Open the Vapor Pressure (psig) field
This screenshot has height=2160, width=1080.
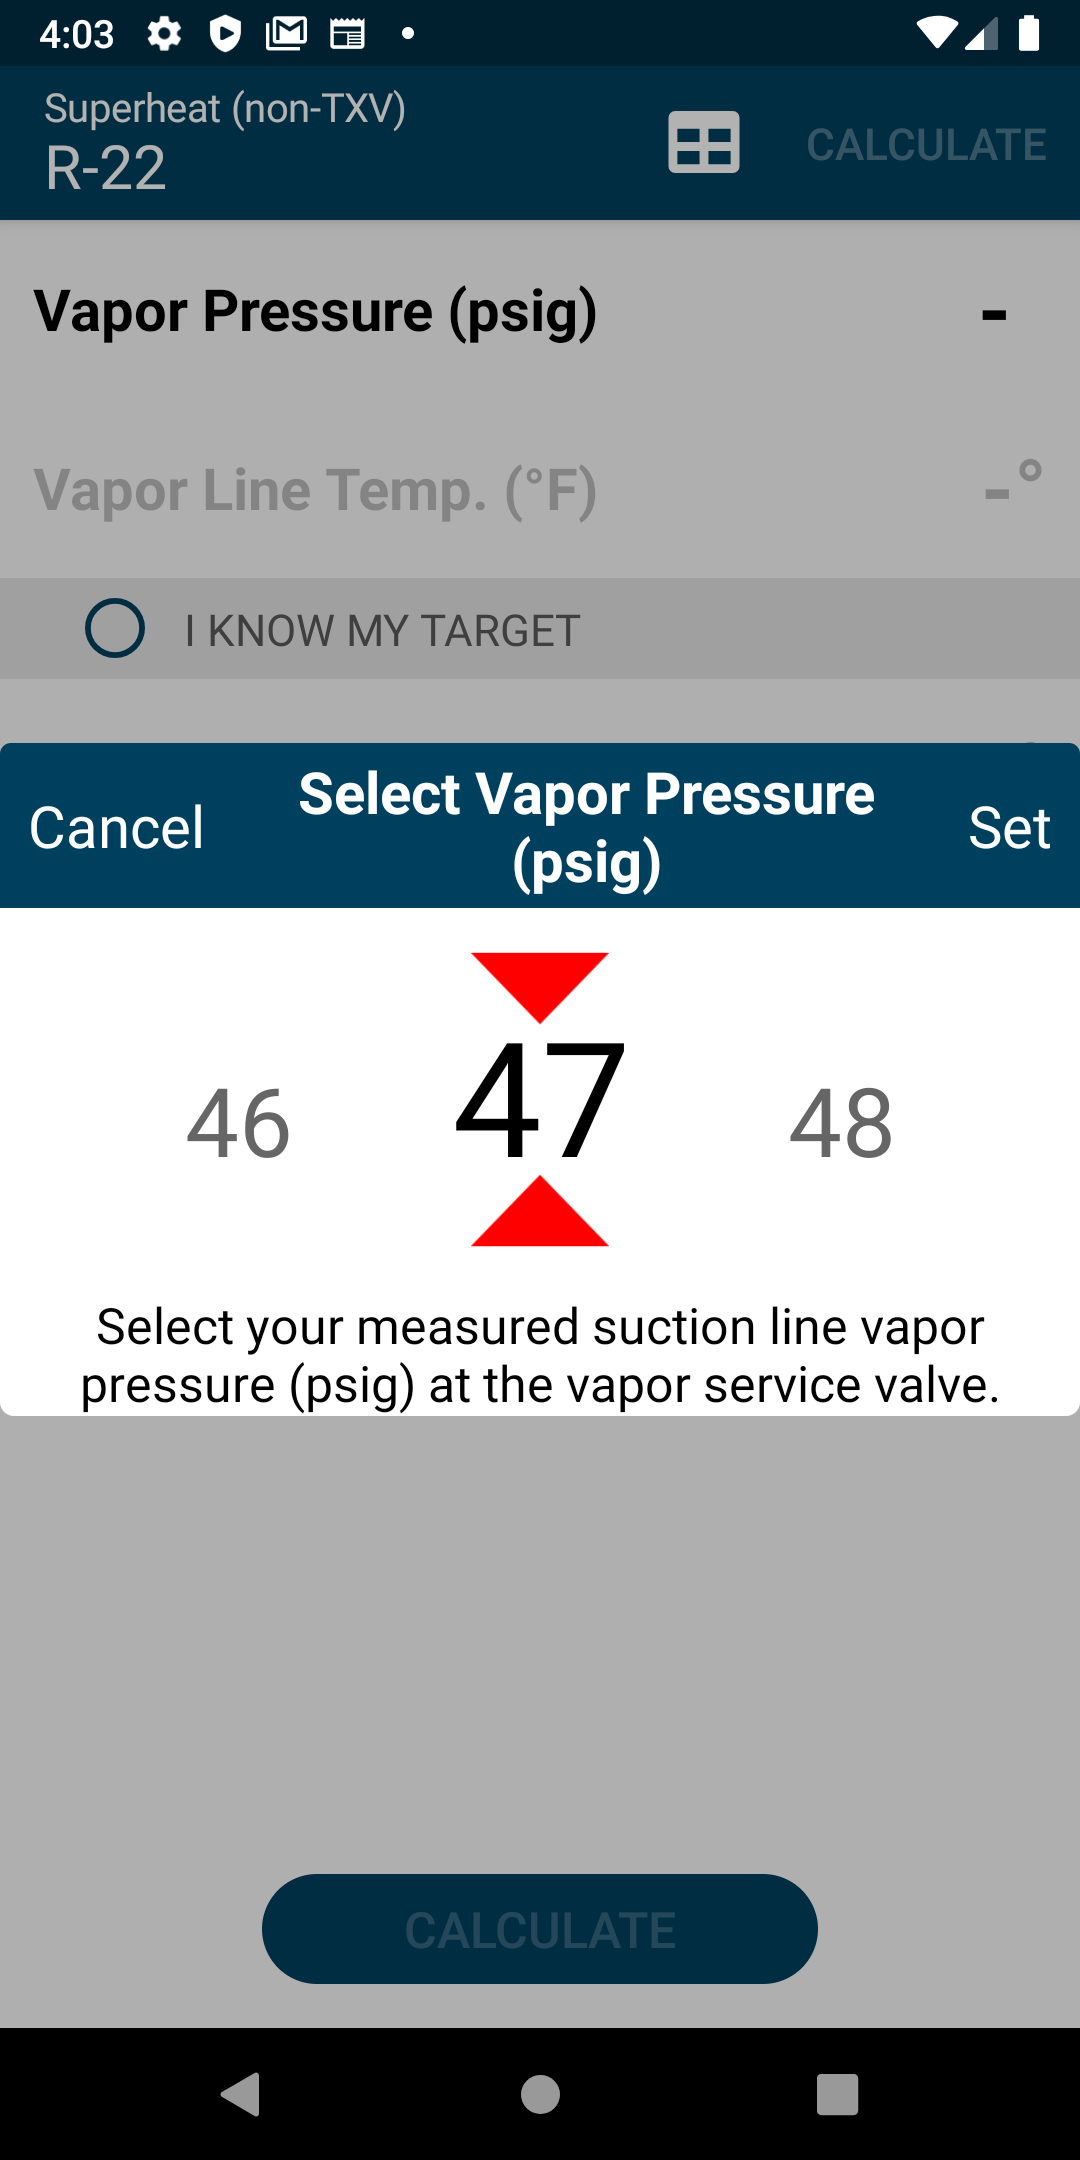pyautogui.click(x=540, y=311)
